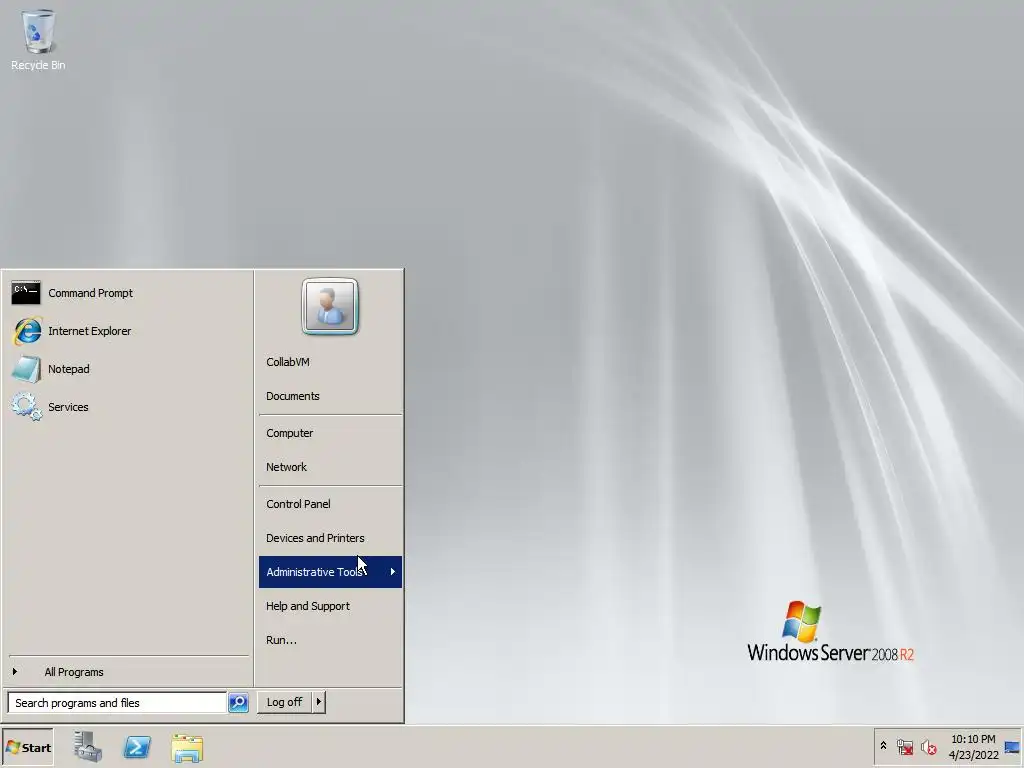The width and height of the screenshot is (1024, 768).
Task: Launch Command Prompt from Start menu
Action: 128,293
